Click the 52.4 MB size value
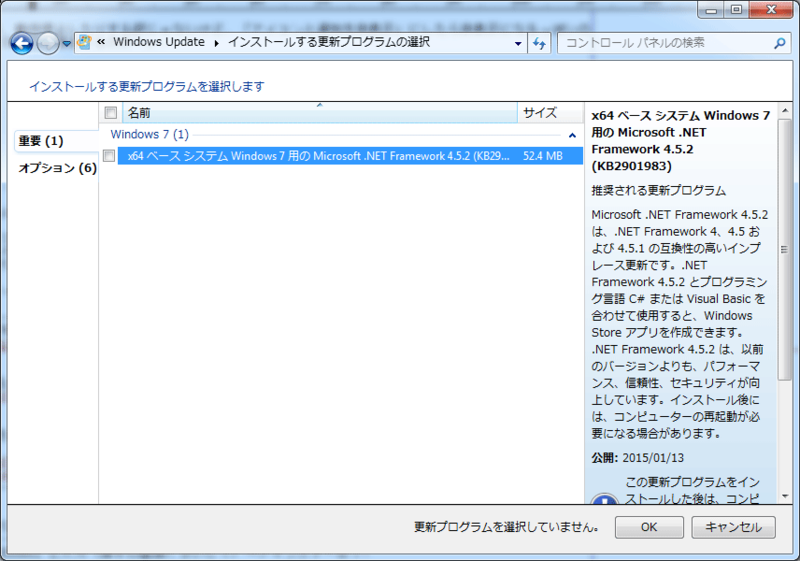 tap(542, 156)
